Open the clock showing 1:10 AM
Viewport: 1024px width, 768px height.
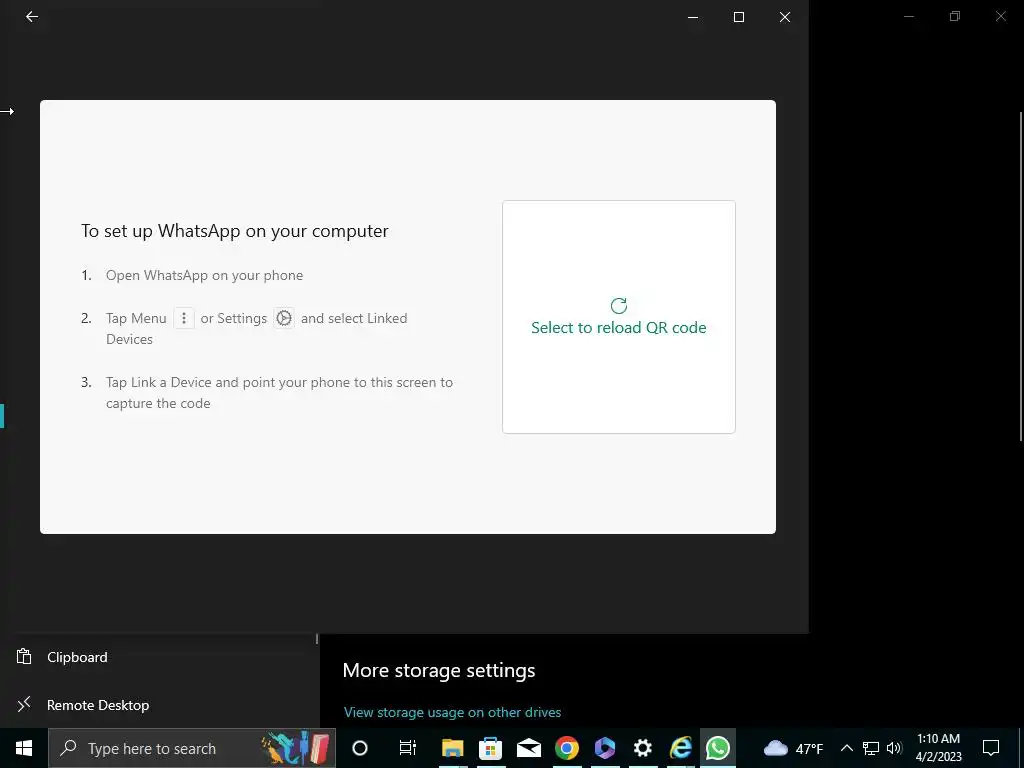[x=938, y=748]
